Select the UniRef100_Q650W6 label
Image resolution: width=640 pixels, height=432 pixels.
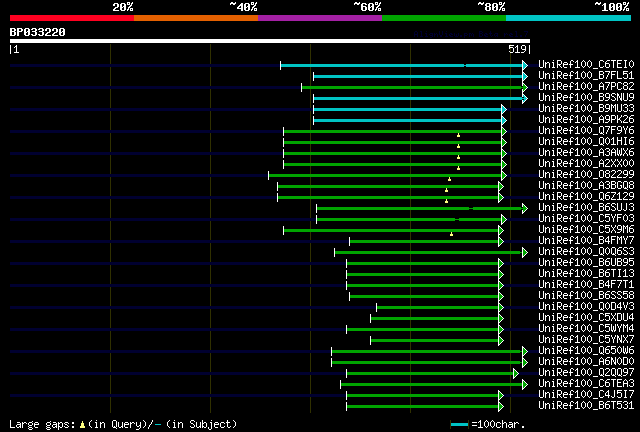(x=586, y=351)
